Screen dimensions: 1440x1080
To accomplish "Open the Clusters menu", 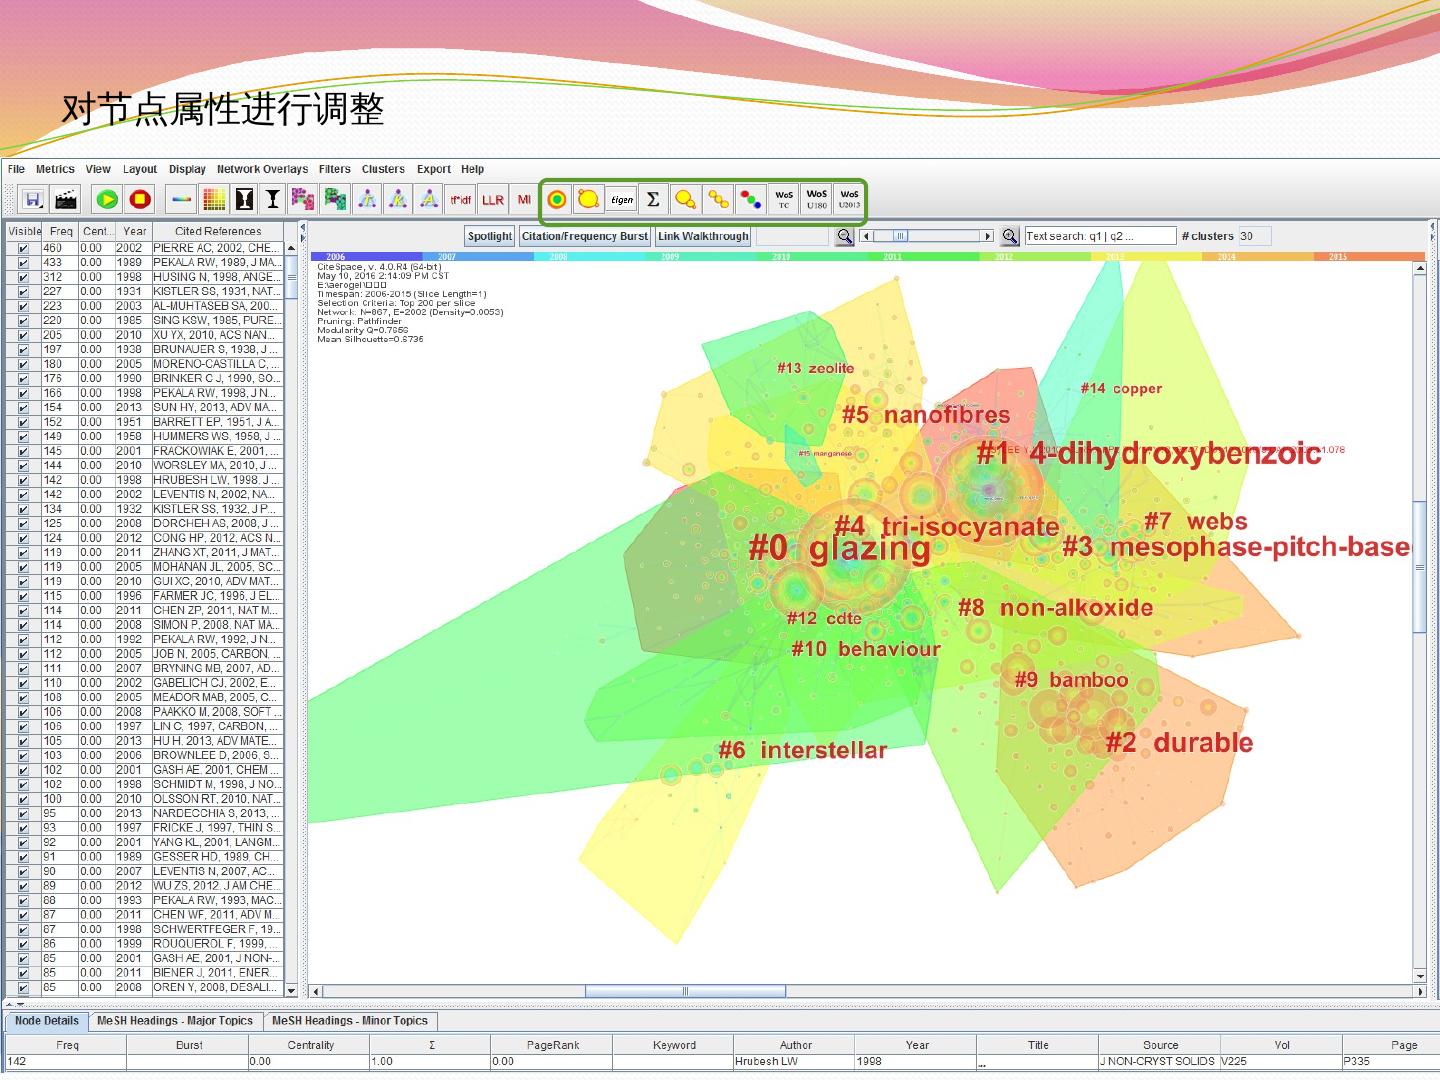I will pos(383,169).
